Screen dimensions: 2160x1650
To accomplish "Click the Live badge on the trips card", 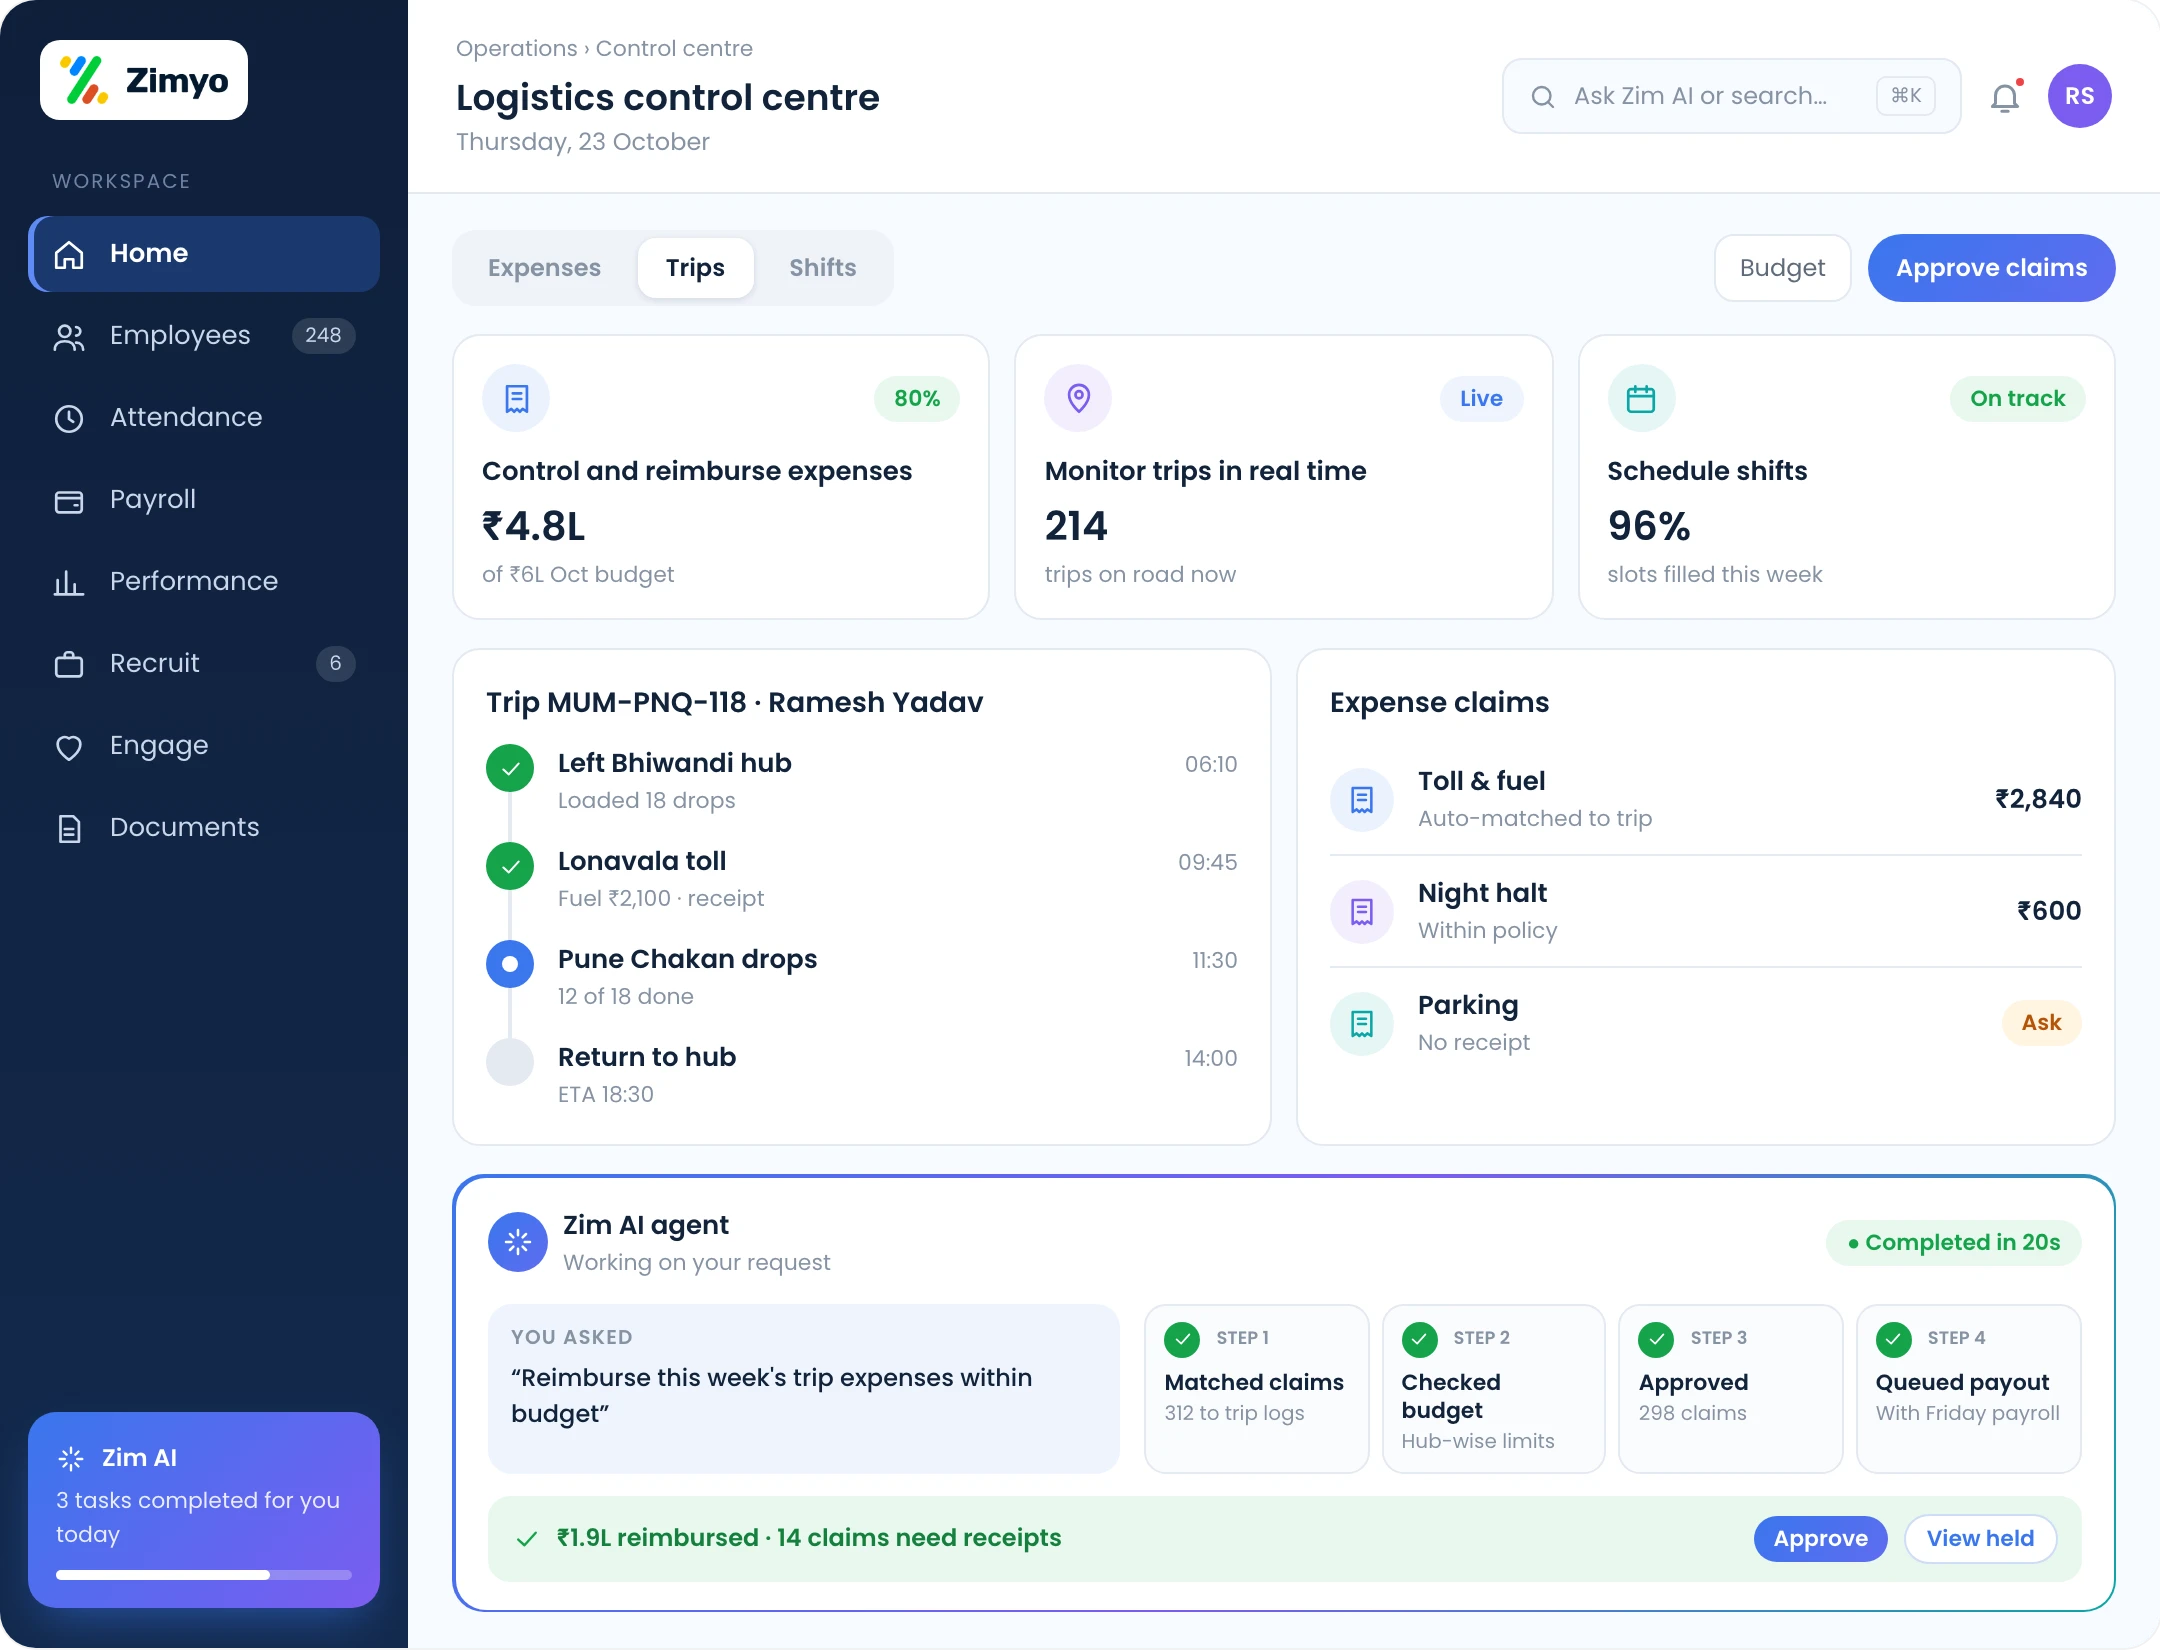I will coord(1481,399).
